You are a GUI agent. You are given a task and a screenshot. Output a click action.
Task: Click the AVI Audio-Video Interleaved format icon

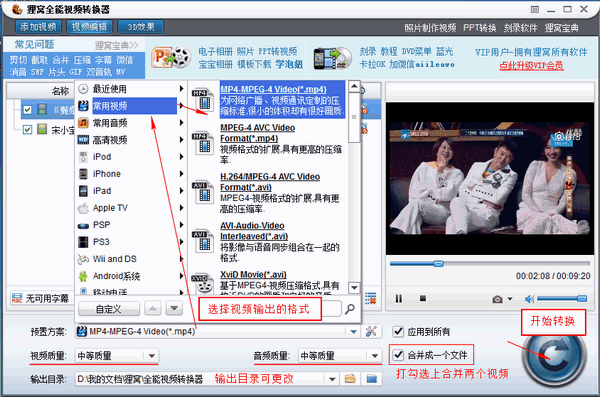(x=203, y=241)
